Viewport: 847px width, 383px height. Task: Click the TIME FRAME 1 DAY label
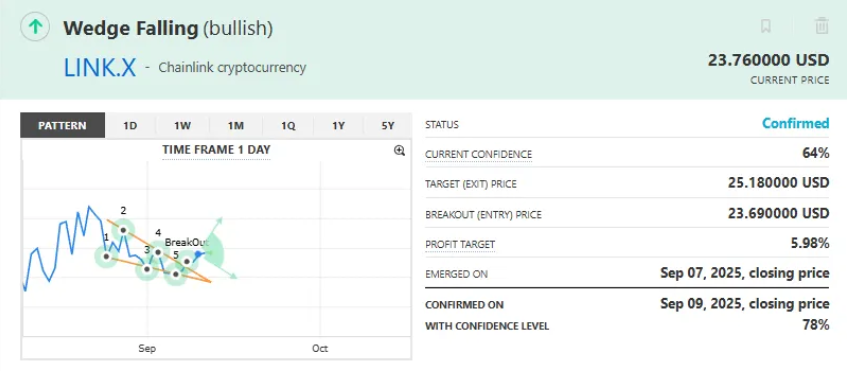(216, 150)
